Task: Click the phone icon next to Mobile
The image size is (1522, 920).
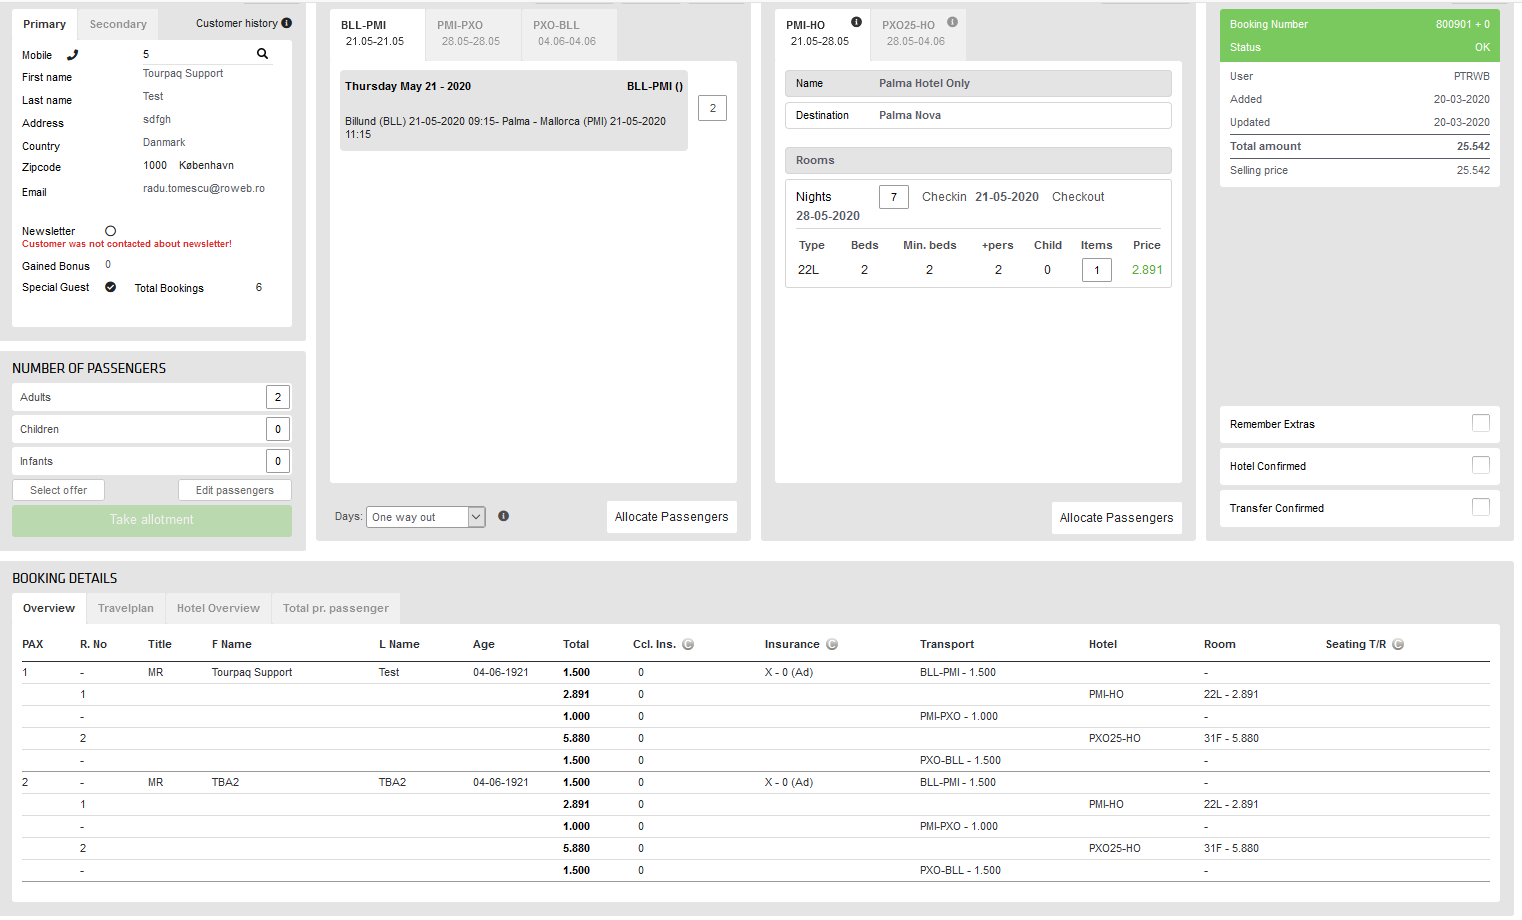Action: (x=72, y=55)
